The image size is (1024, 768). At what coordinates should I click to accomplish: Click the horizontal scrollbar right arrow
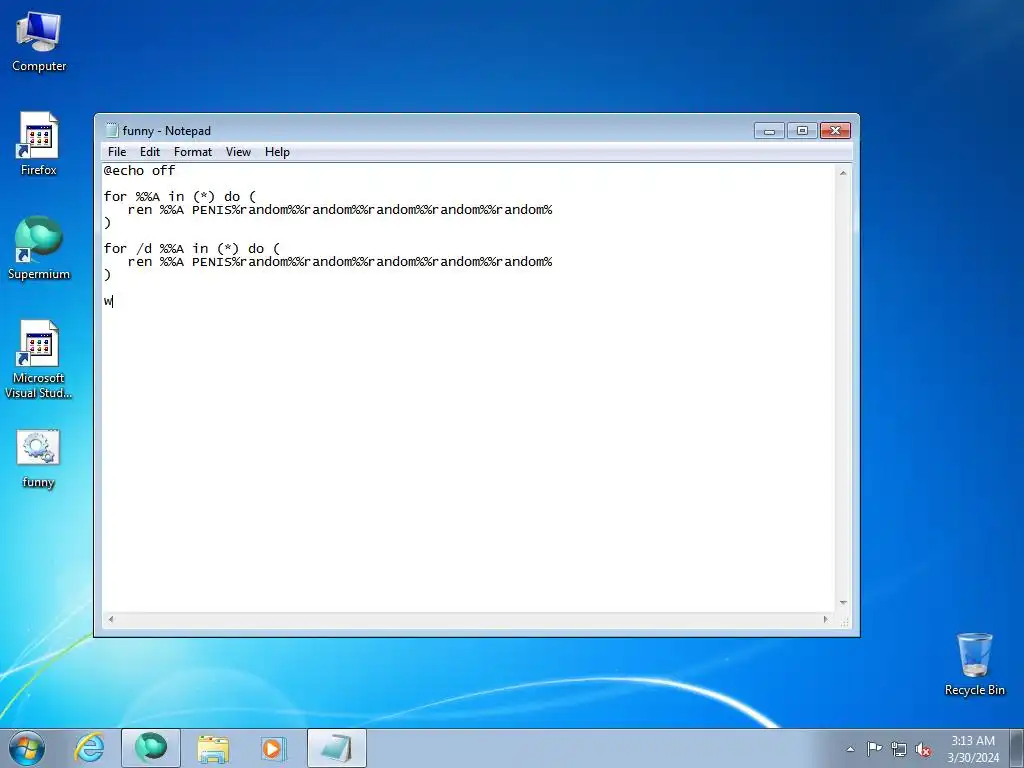[826, 619]
